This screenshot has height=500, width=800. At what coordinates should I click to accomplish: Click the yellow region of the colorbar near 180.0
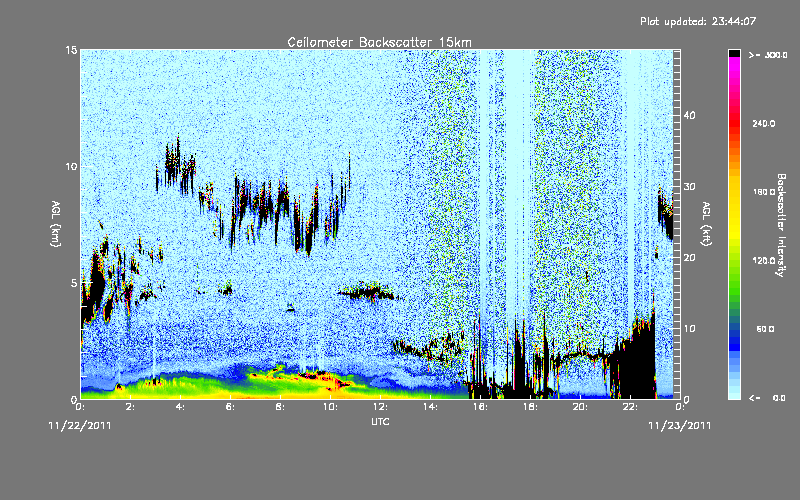click(734, 192)
